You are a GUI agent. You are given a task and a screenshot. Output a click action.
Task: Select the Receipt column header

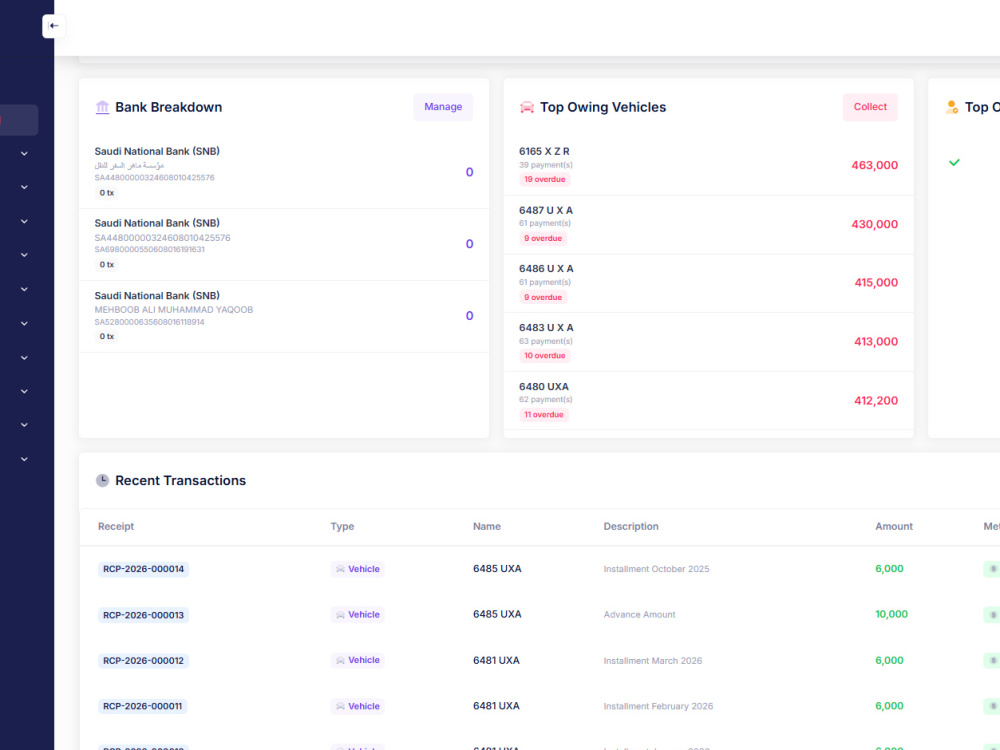[116, 526]
